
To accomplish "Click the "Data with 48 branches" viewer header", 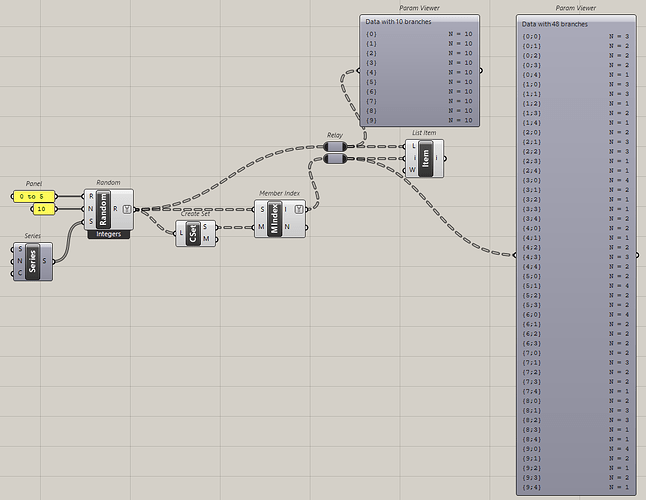I will tap(555, 24).
